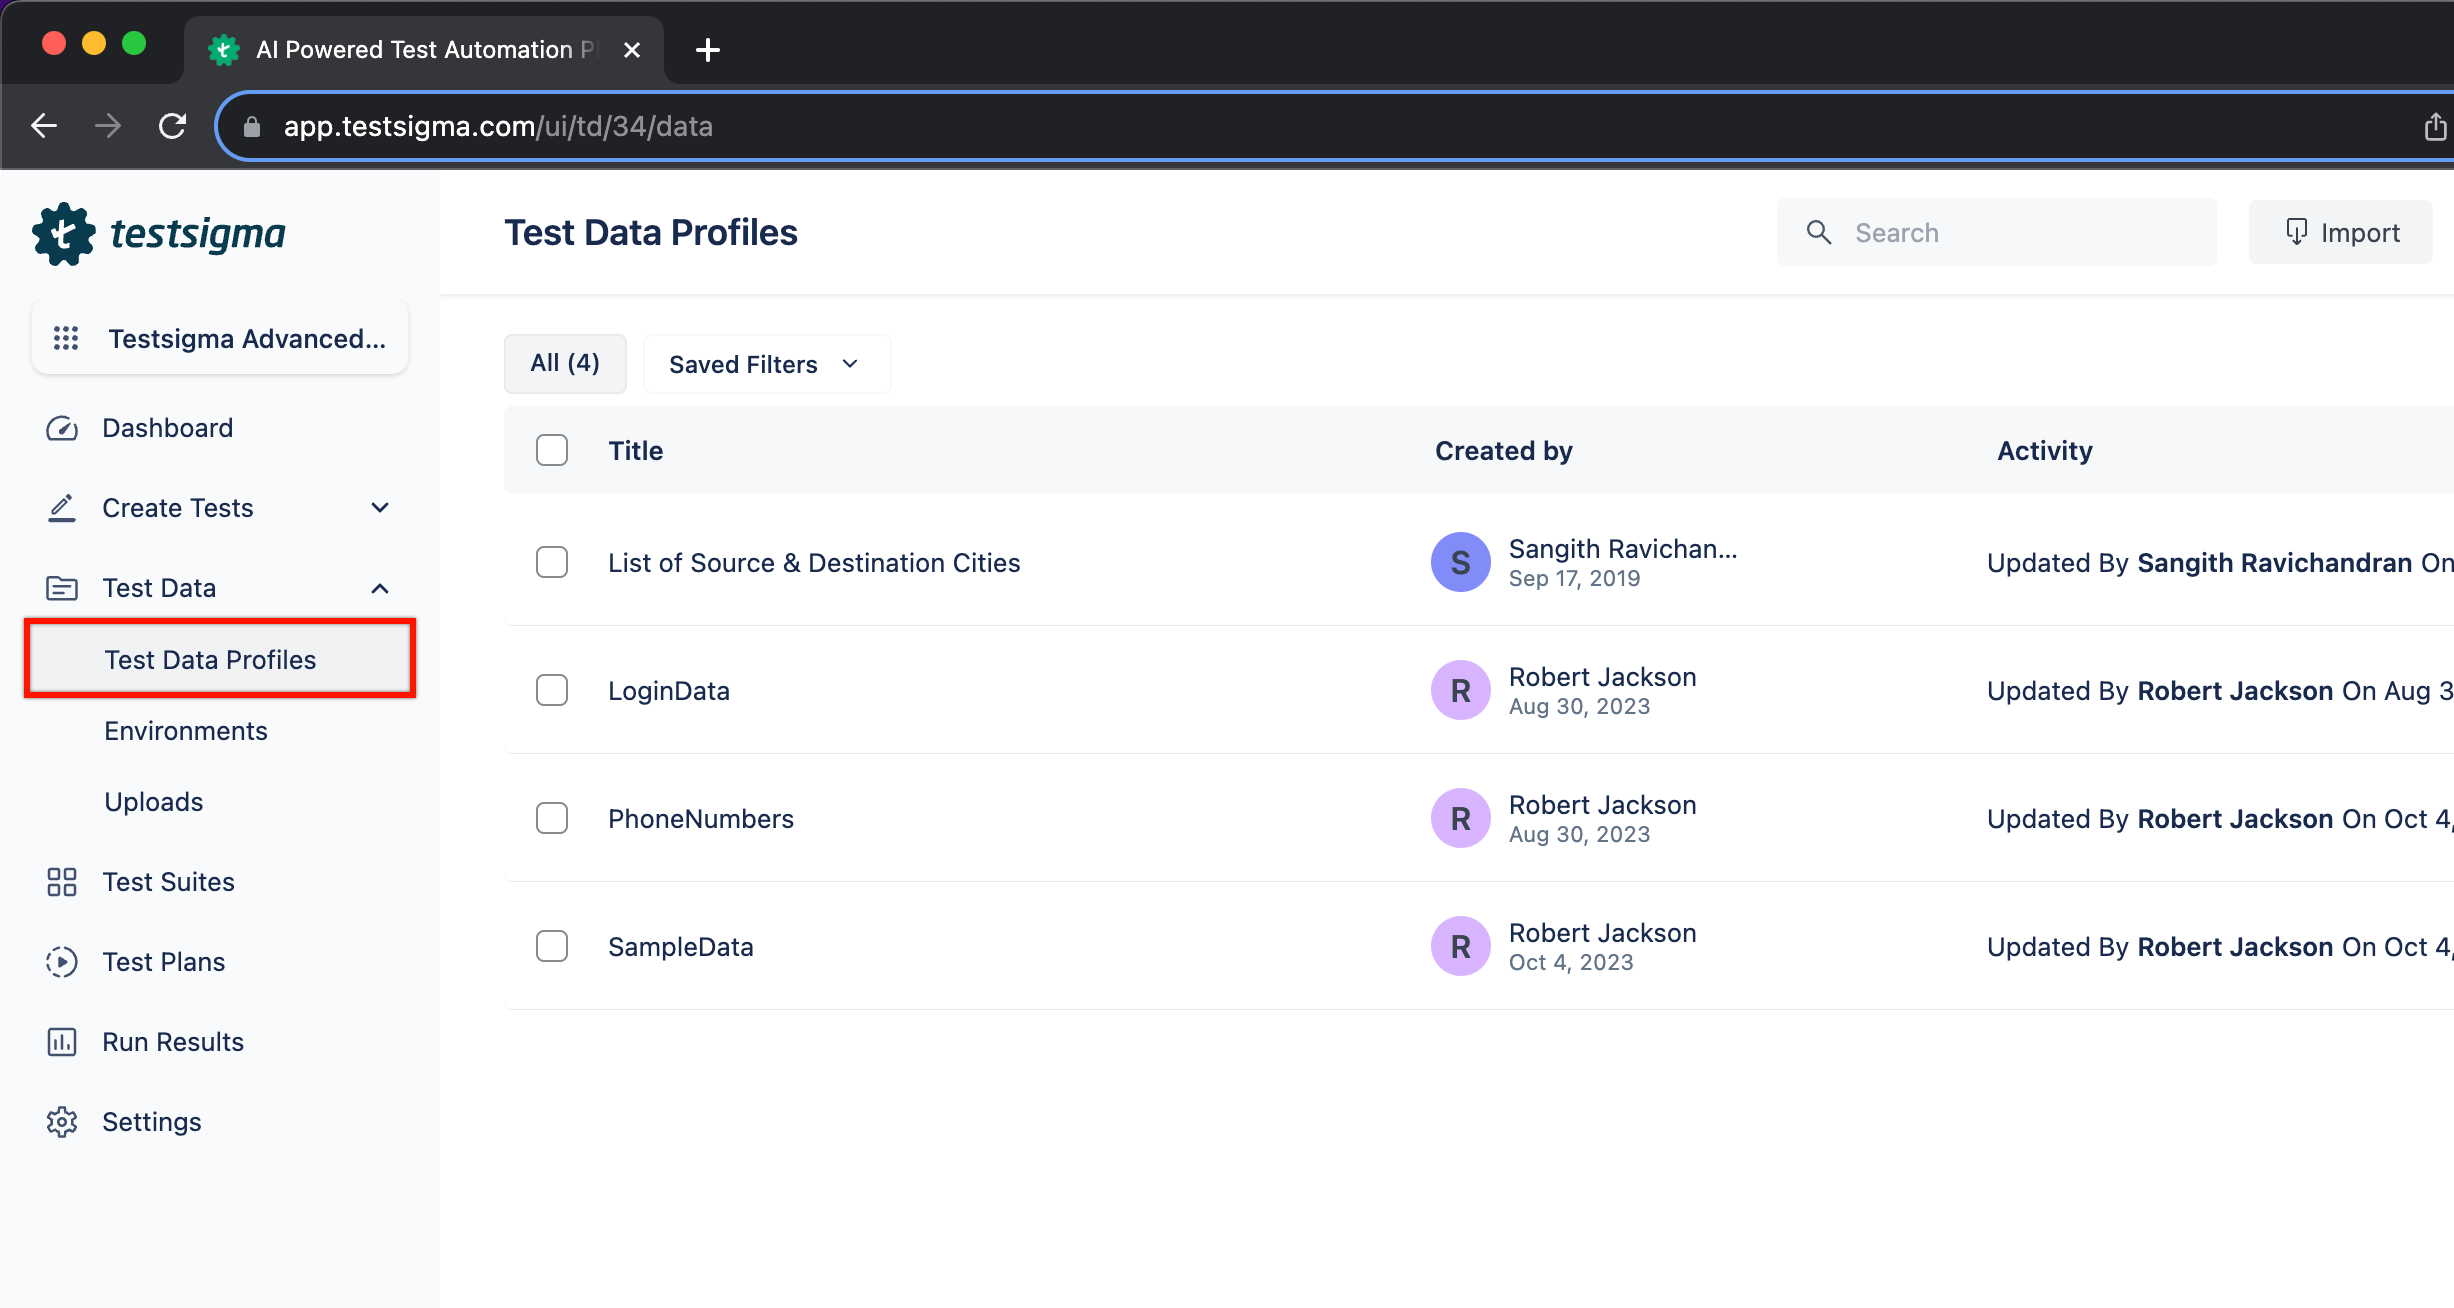Click the Import button
The image size is (2454, 1308).
pos(2341,232)
